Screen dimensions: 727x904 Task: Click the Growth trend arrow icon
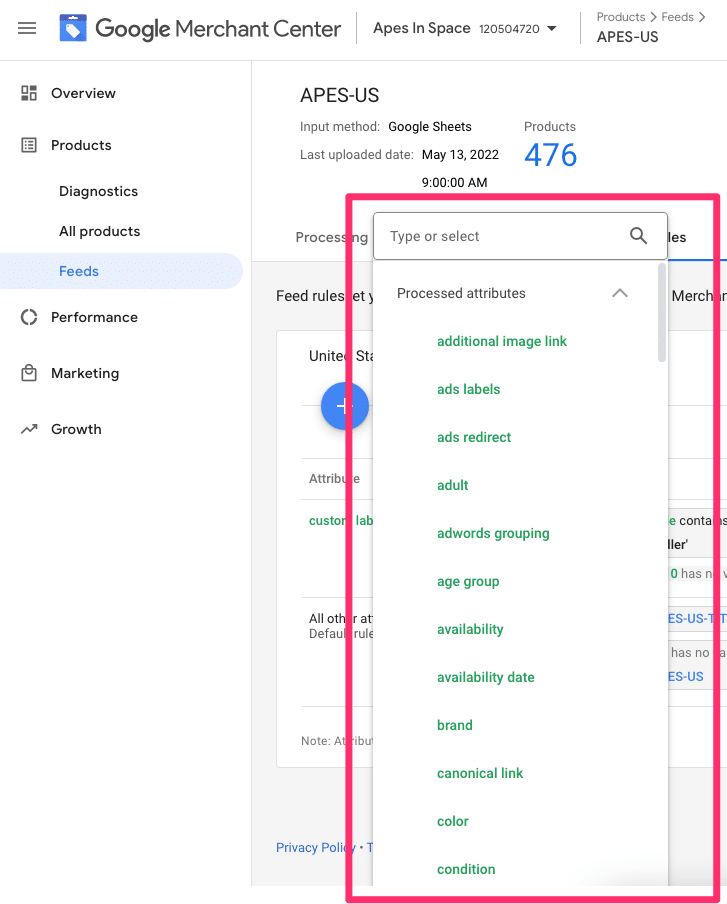click(x=29, y=429)
